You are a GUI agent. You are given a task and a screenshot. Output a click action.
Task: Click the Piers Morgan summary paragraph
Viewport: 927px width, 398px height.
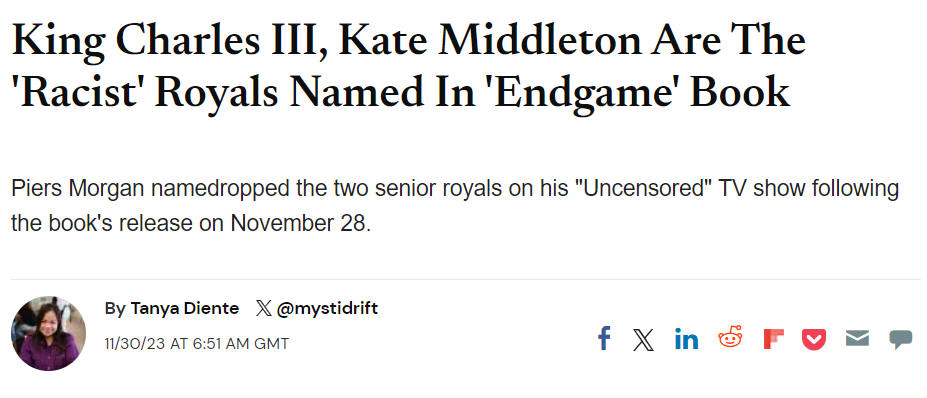(455, 206)
